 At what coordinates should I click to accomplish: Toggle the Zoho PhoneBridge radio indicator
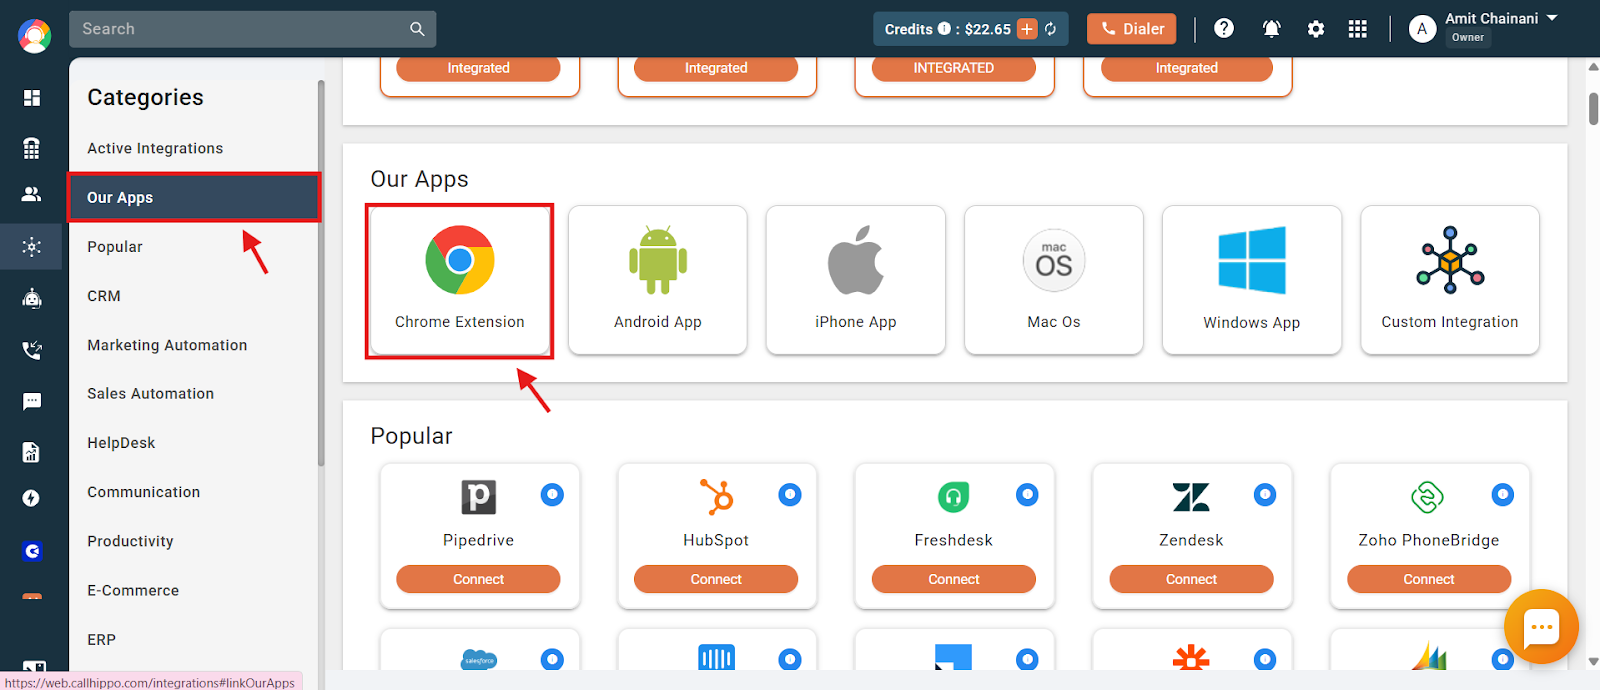point(1502,494)
